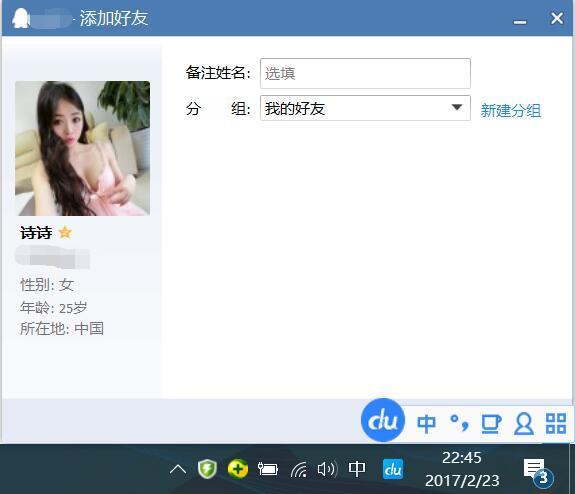The height and width of the screenshot is (494, 575).
Task: Click the 新建分组 link
Action: coord(511,110)
